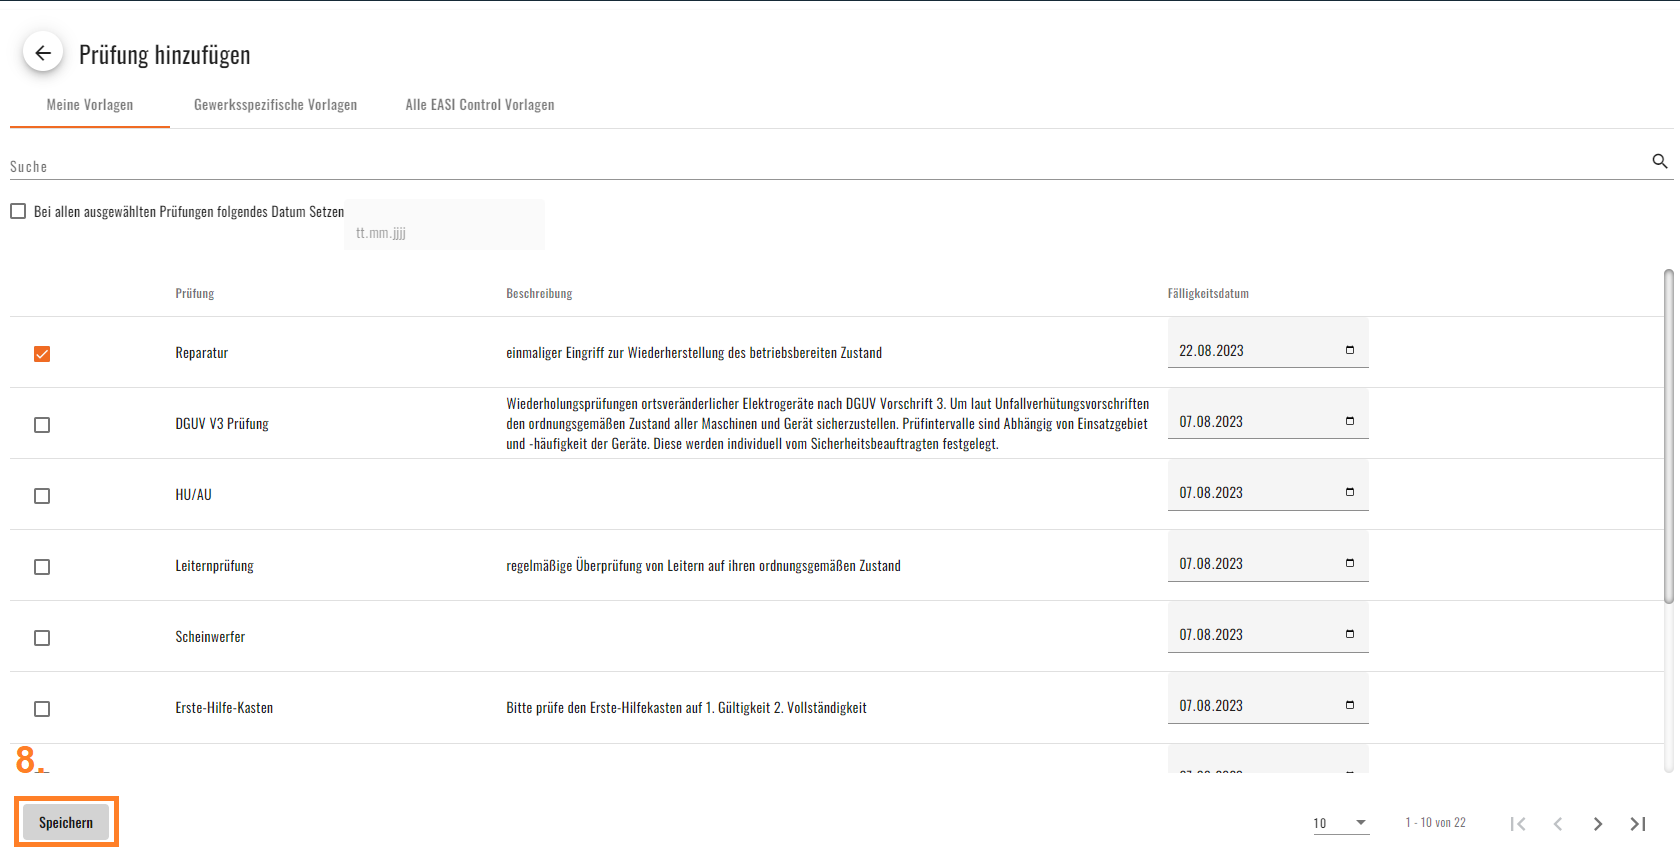Uncheck the Reparatur checkbox
The image size is (1680, 849).
point(42,354)
